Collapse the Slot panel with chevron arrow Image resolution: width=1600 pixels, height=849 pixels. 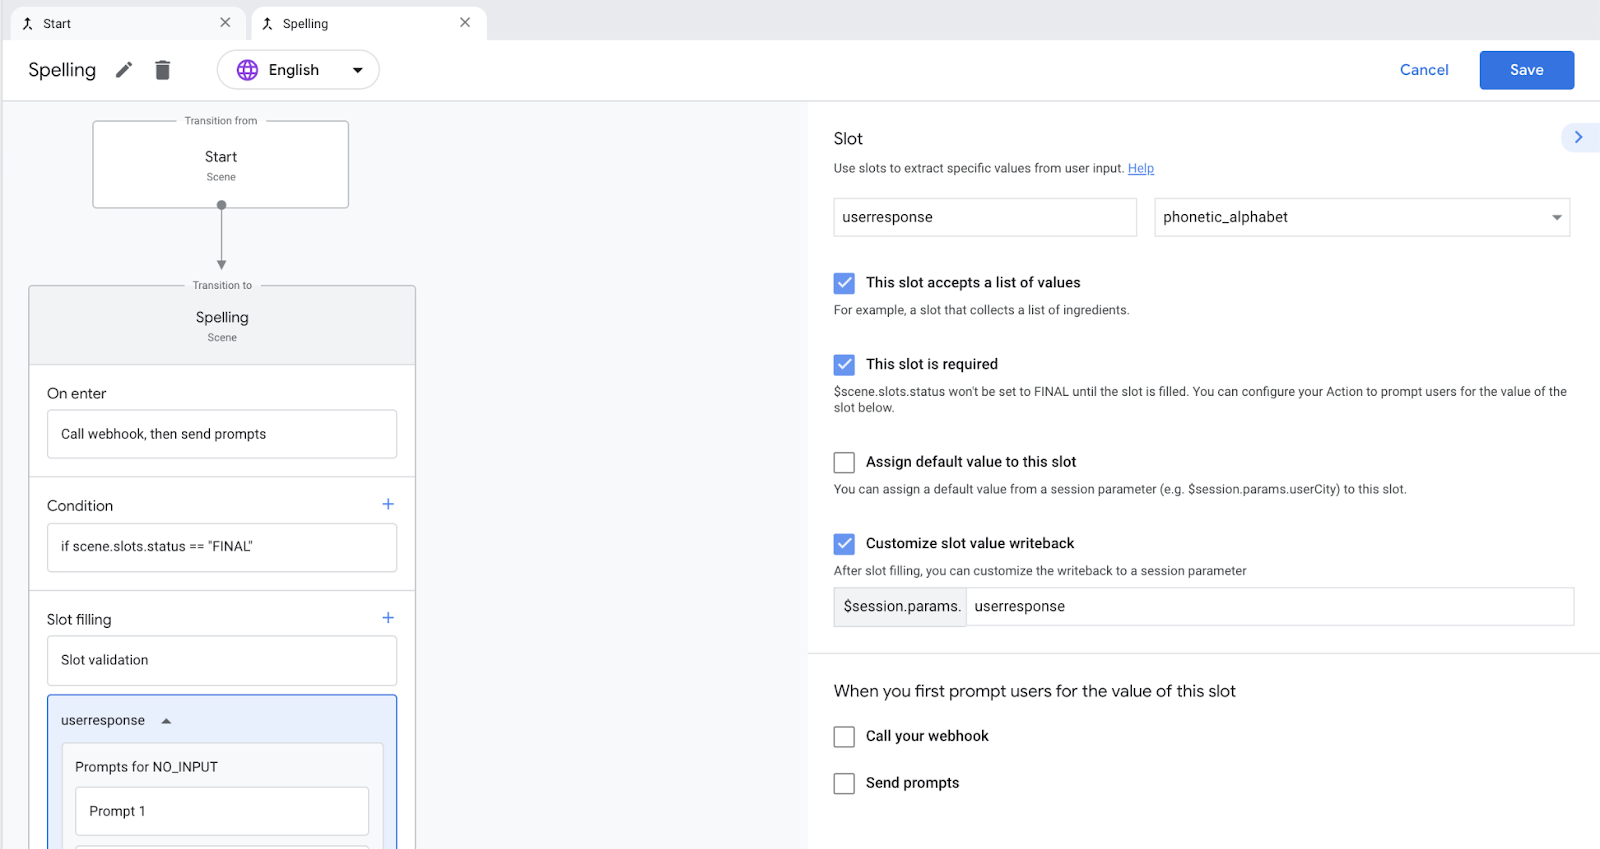click(1578, 138)
